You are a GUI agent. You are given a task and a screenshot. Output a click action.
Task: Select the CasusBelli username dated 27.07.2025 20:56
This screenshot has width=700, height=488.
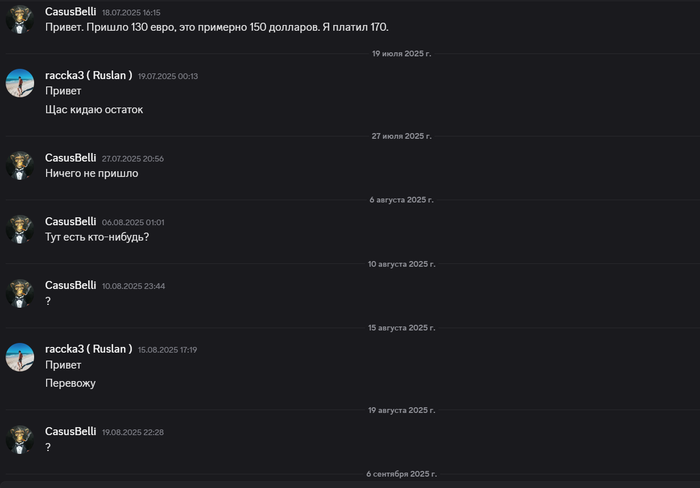pos(71,158)
